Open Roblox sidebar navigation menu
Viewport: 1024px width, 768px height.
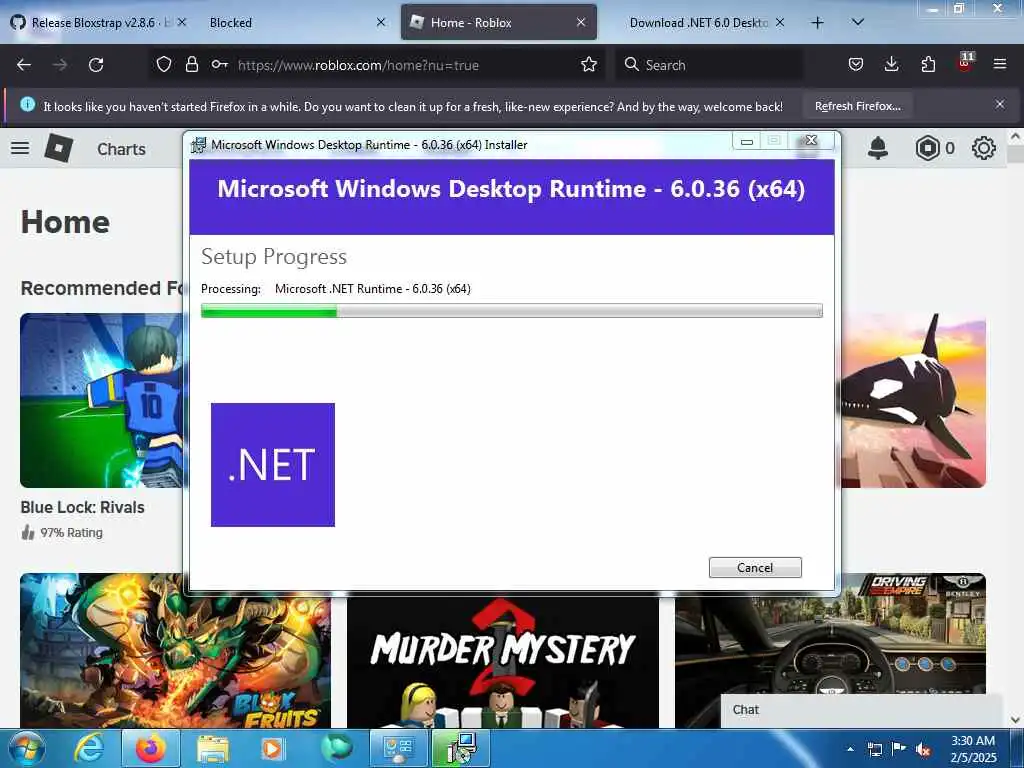[x=20, y=148]
